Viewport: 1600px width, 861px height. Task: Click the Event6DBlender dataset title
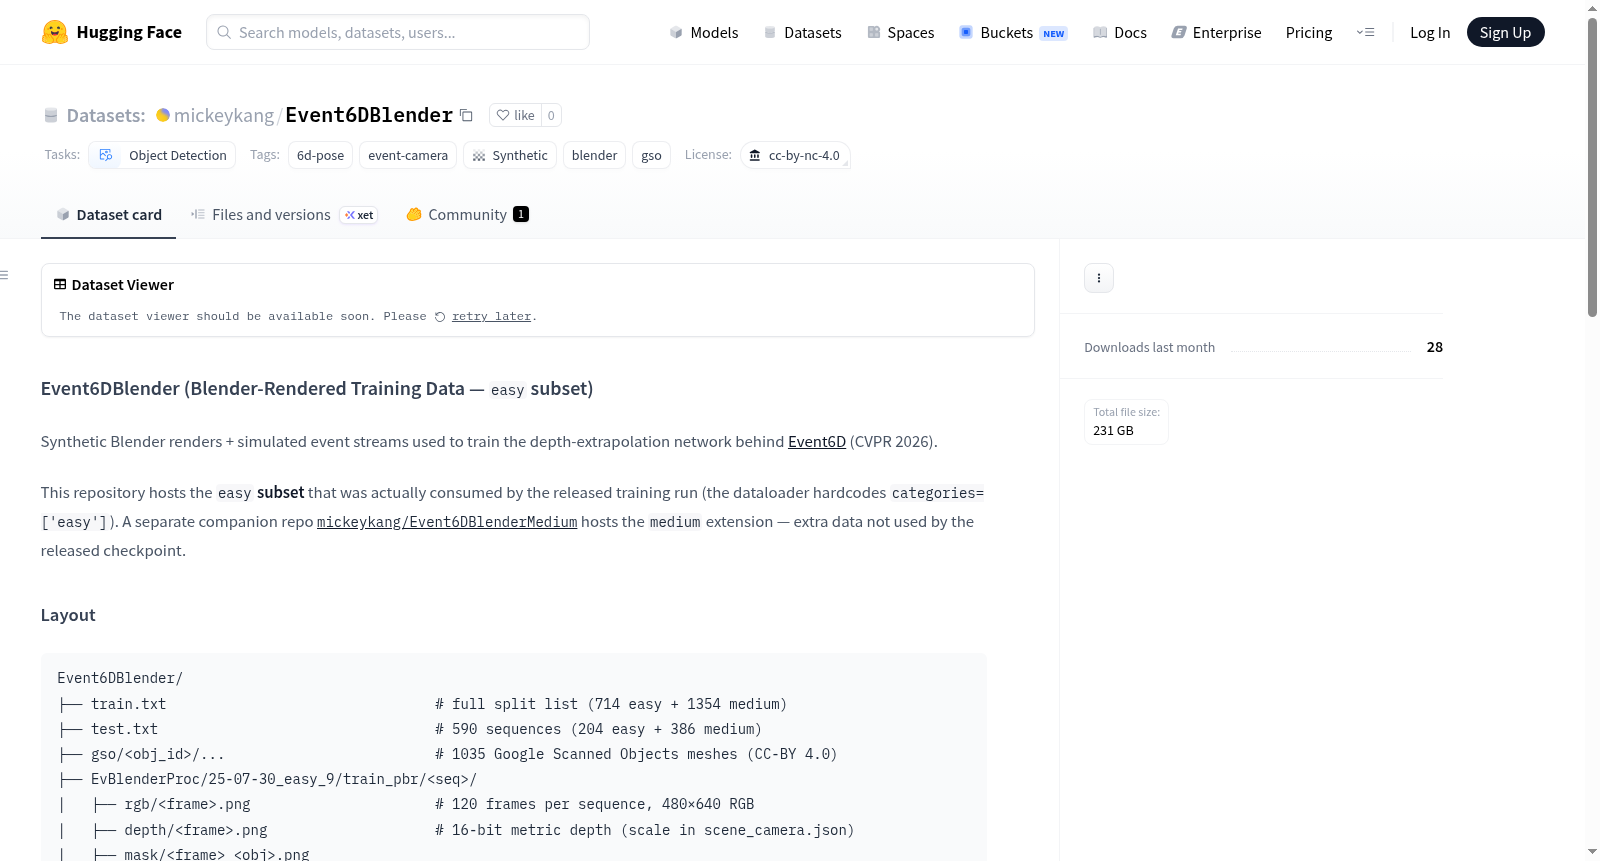tap(369, 115)
